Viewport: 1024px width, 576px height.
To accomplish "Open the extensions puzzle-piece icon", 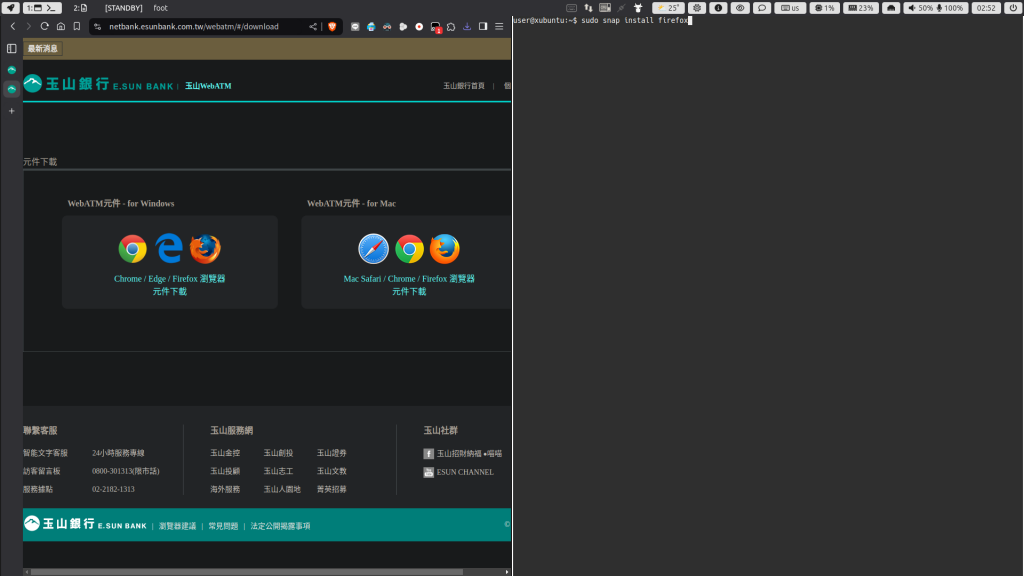I will [x=451, y=27].
